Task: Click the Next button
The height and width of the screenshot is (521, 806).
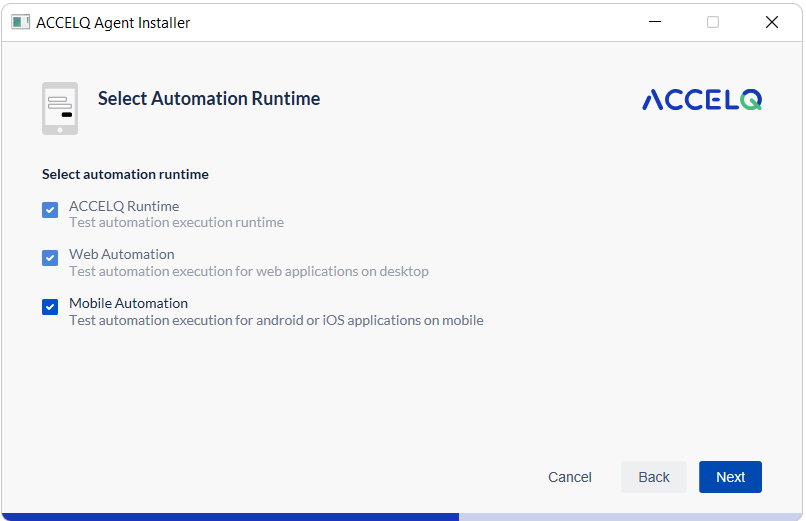Action: pyautogui.click(x=730, y=477)
